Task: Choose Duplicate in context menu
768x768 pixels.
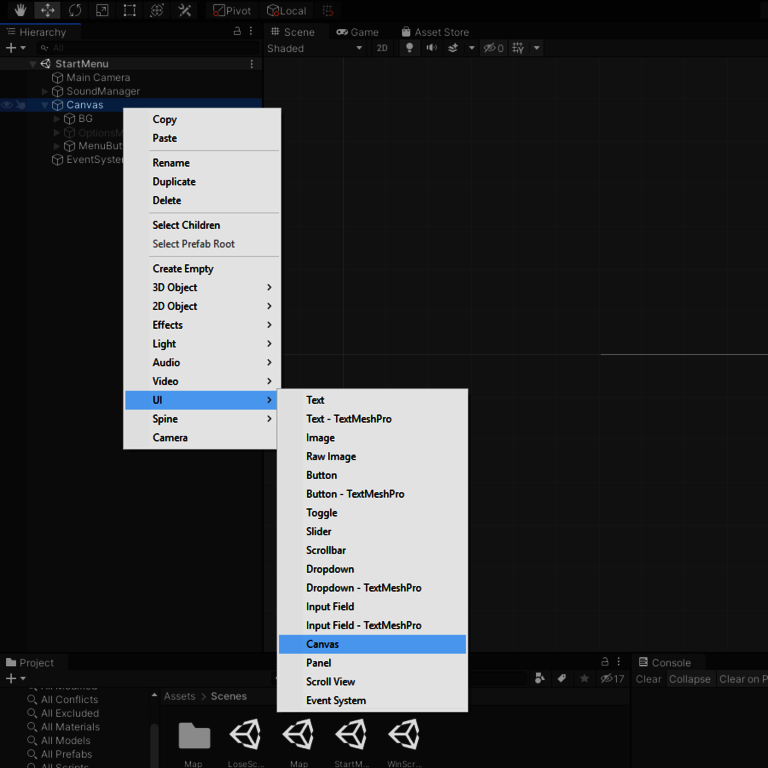Action: click(x=202, y=182)
